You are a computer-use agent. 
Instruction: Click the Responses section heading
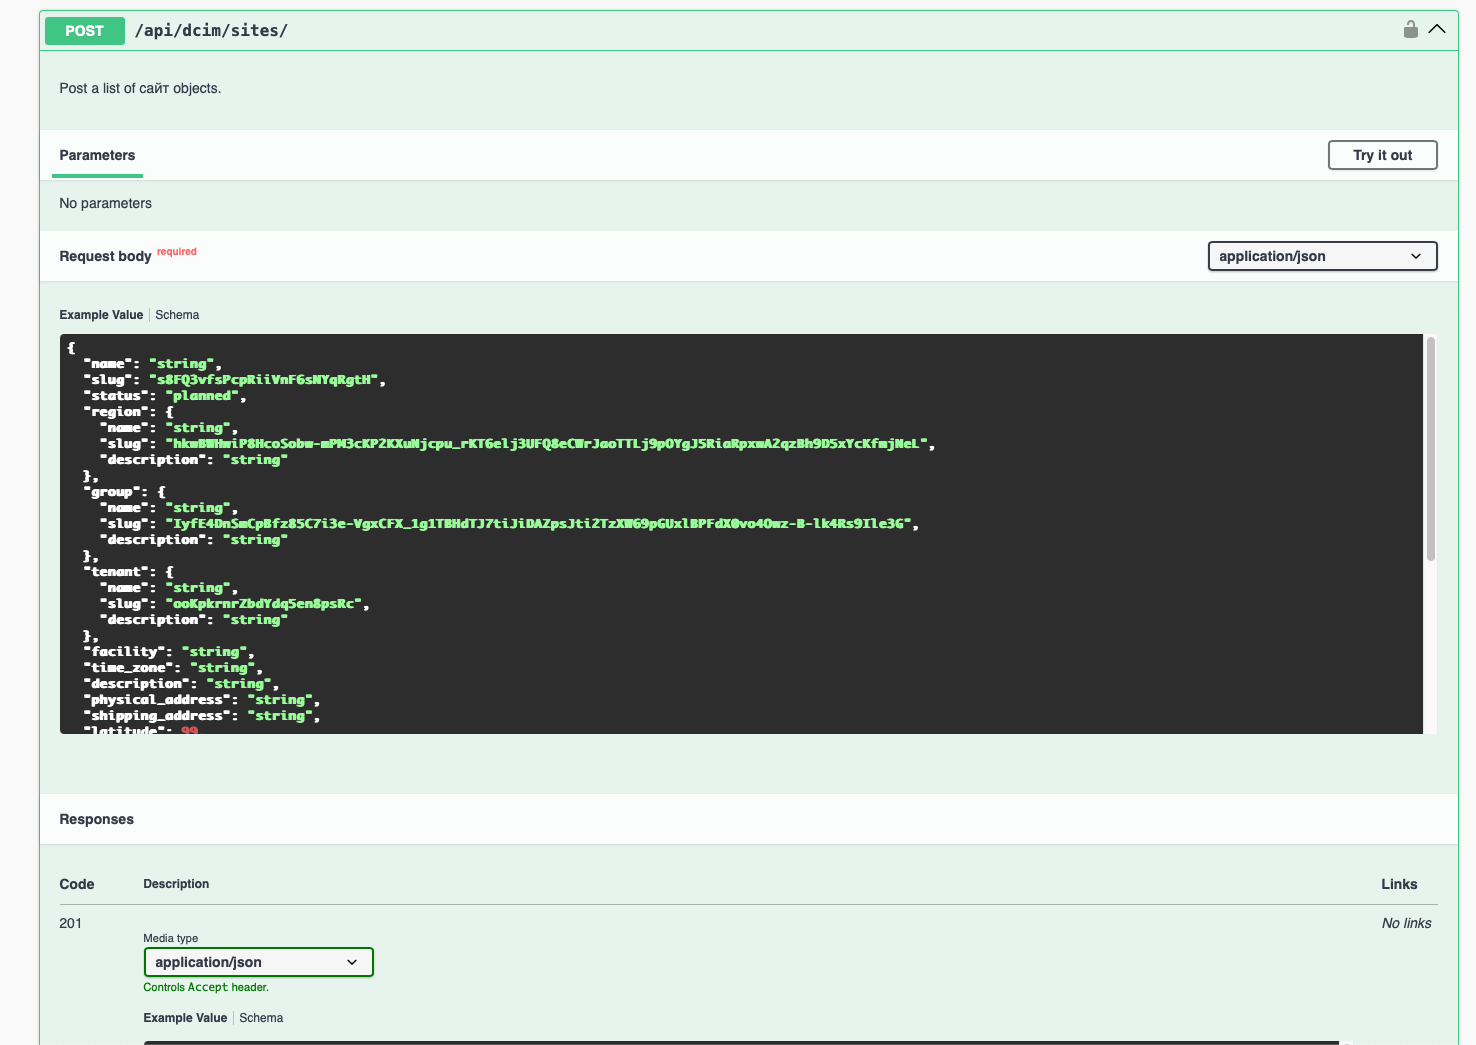point(96,819)
